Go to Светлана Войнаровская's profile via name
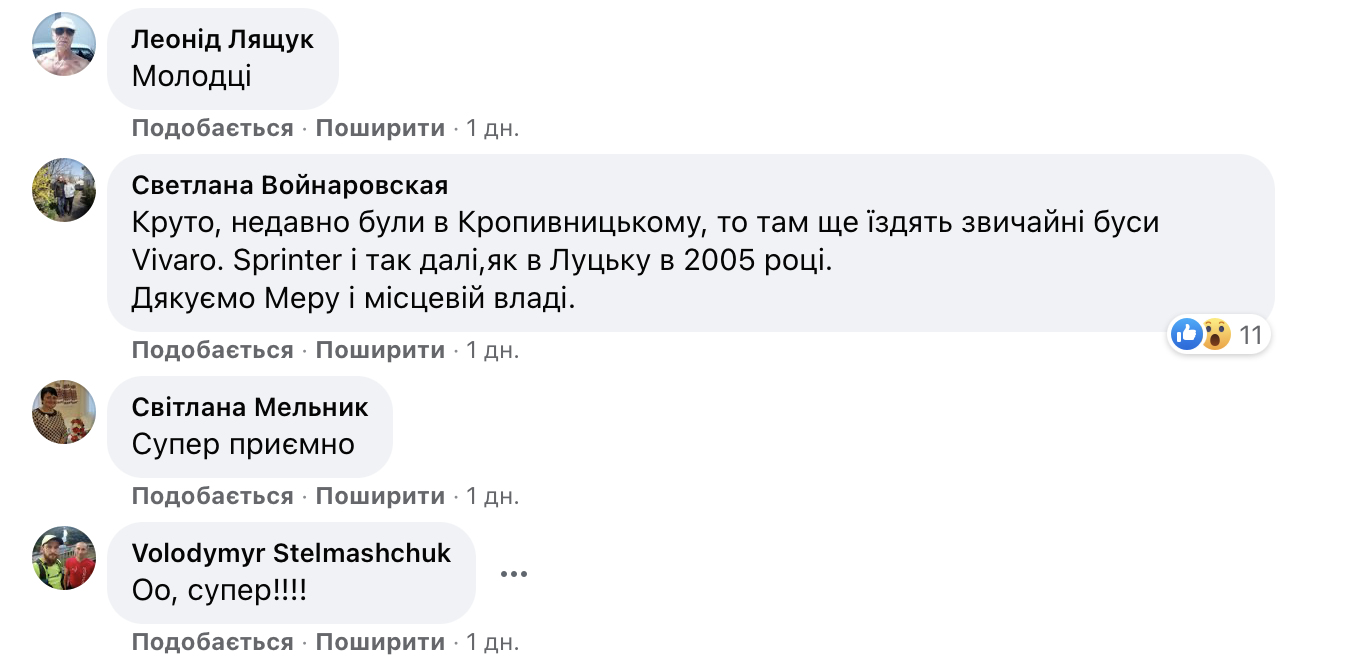 tap(290, 186)
